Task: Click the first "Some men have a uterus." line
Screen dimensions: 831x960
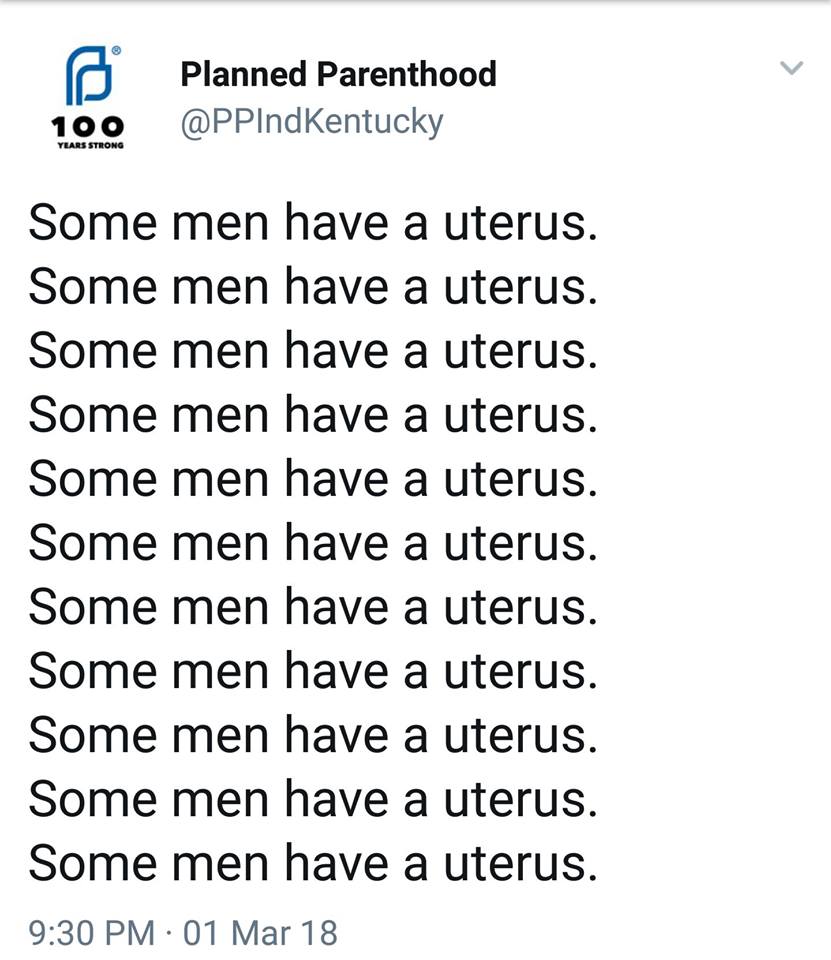Action: pyautogui.click(x=313, y=222)
